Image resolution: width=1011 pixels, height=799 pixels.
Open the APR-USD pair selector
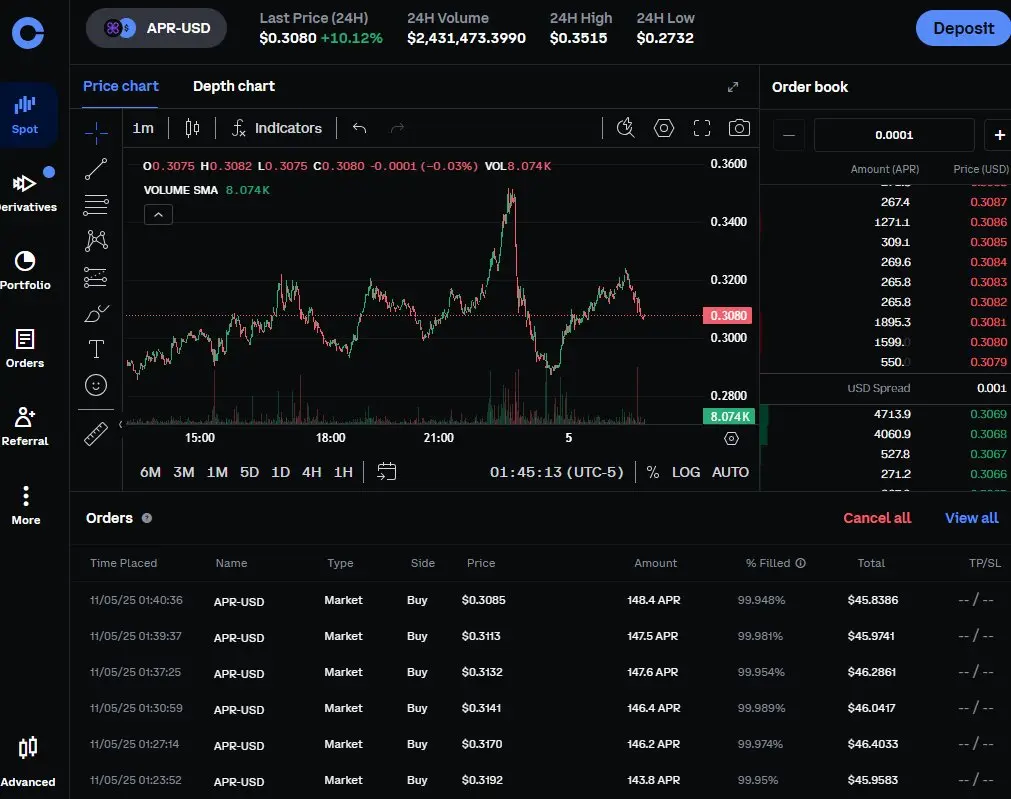156,28
